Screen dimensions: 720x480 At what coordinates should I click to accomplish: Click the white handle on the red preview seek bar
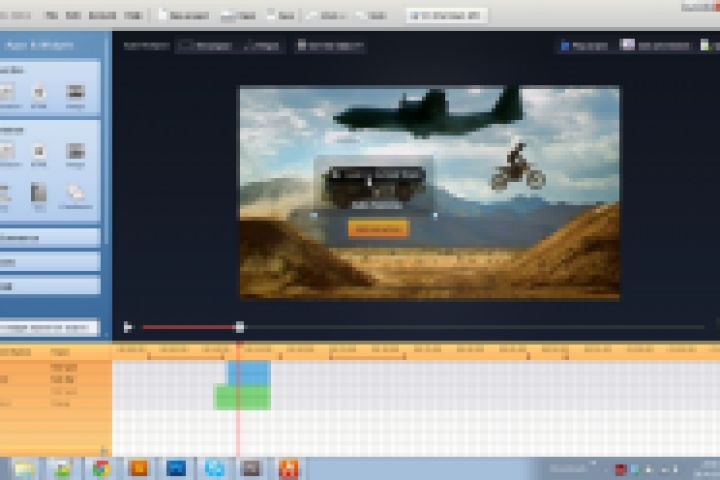point(240,327)
